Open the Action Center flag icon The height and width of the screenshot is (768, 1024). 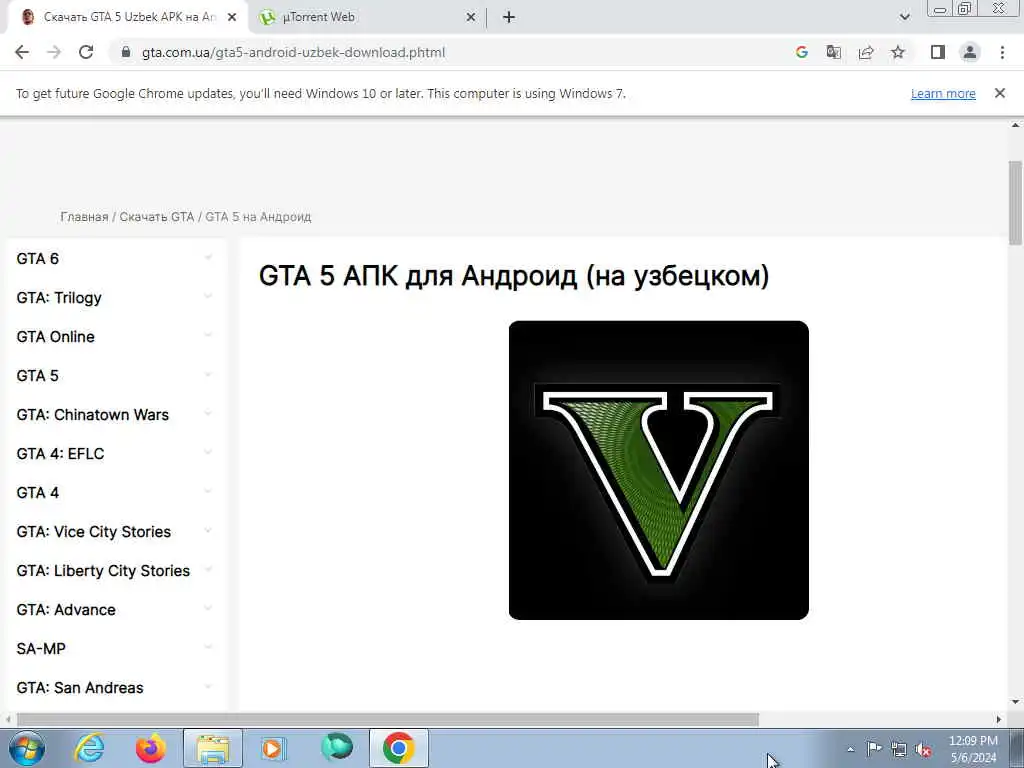point(874,749)
